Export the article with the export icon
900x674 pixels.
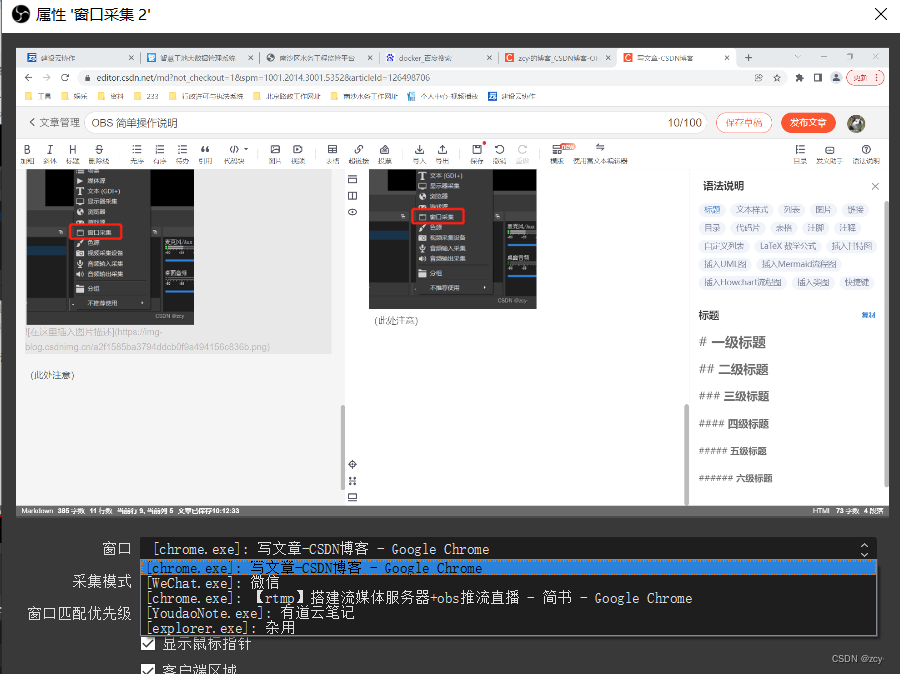443,150
